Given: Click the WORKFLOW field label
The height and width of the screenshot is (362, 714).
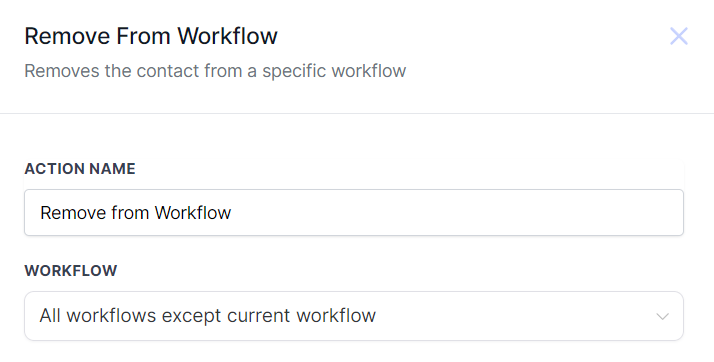Looking at the screenshot, I should click(71, 271).
